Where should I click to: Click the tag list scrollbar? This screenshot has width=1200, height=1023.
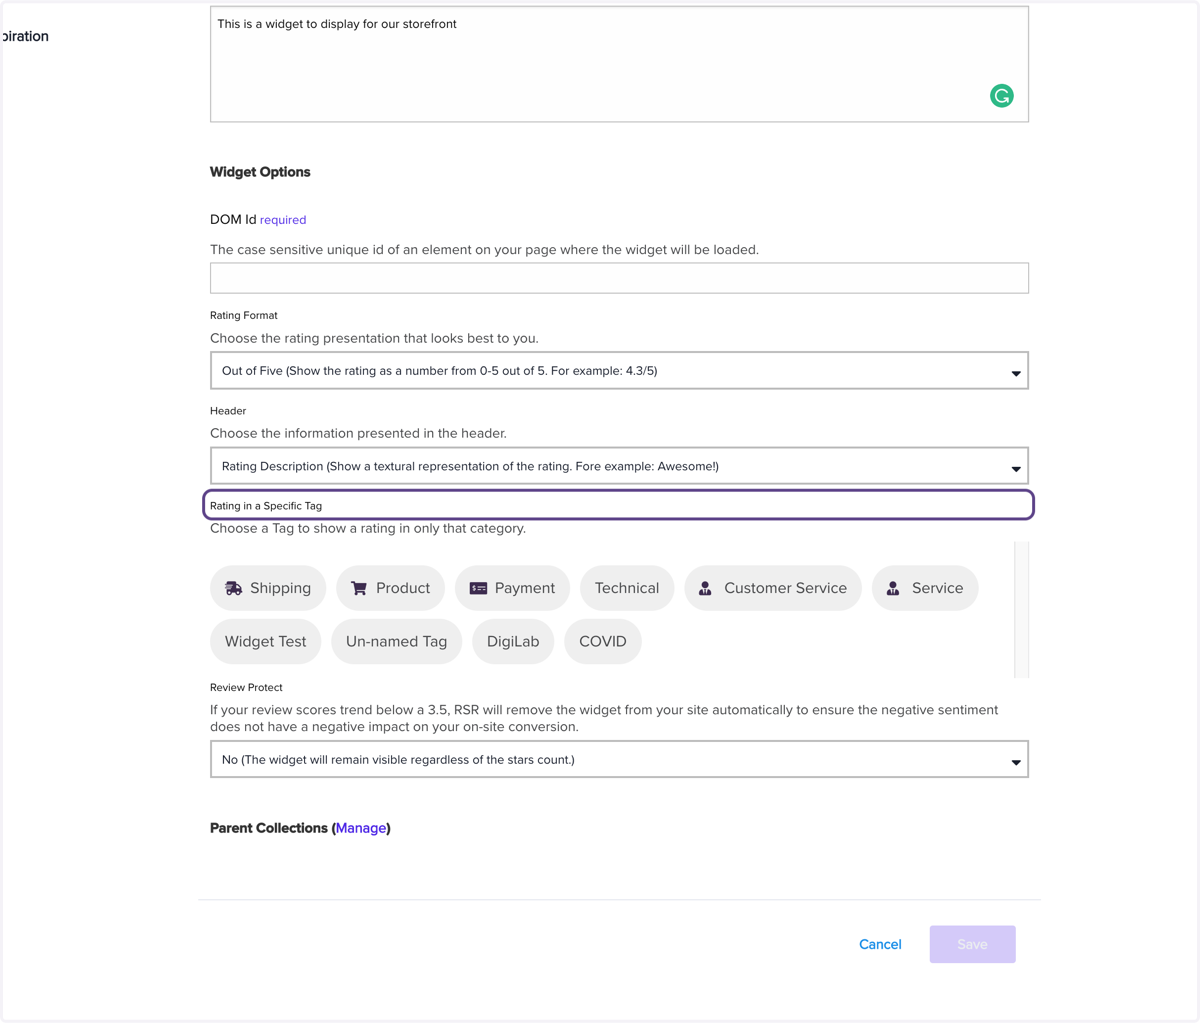point(1021,610)
